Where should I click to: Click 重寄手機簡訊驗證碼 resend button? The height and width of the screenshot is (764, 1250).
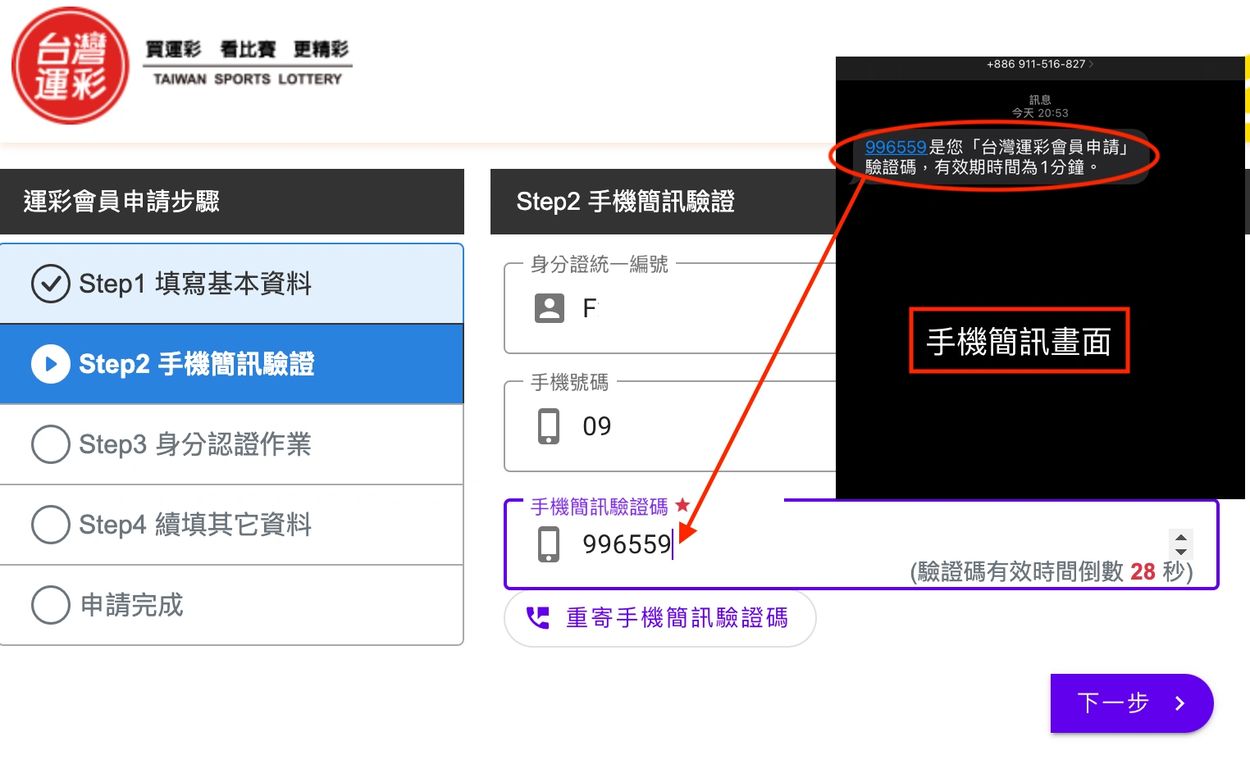click(x=660, y=618)
